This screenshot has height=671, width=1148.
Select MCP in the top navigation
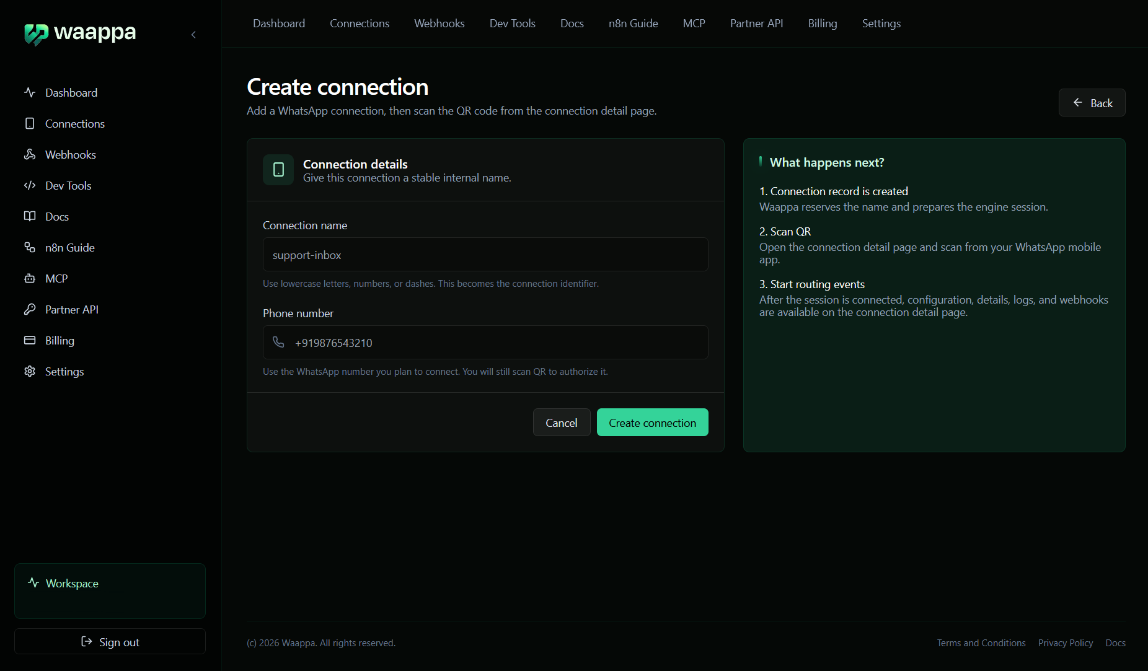tap(694, 23)
